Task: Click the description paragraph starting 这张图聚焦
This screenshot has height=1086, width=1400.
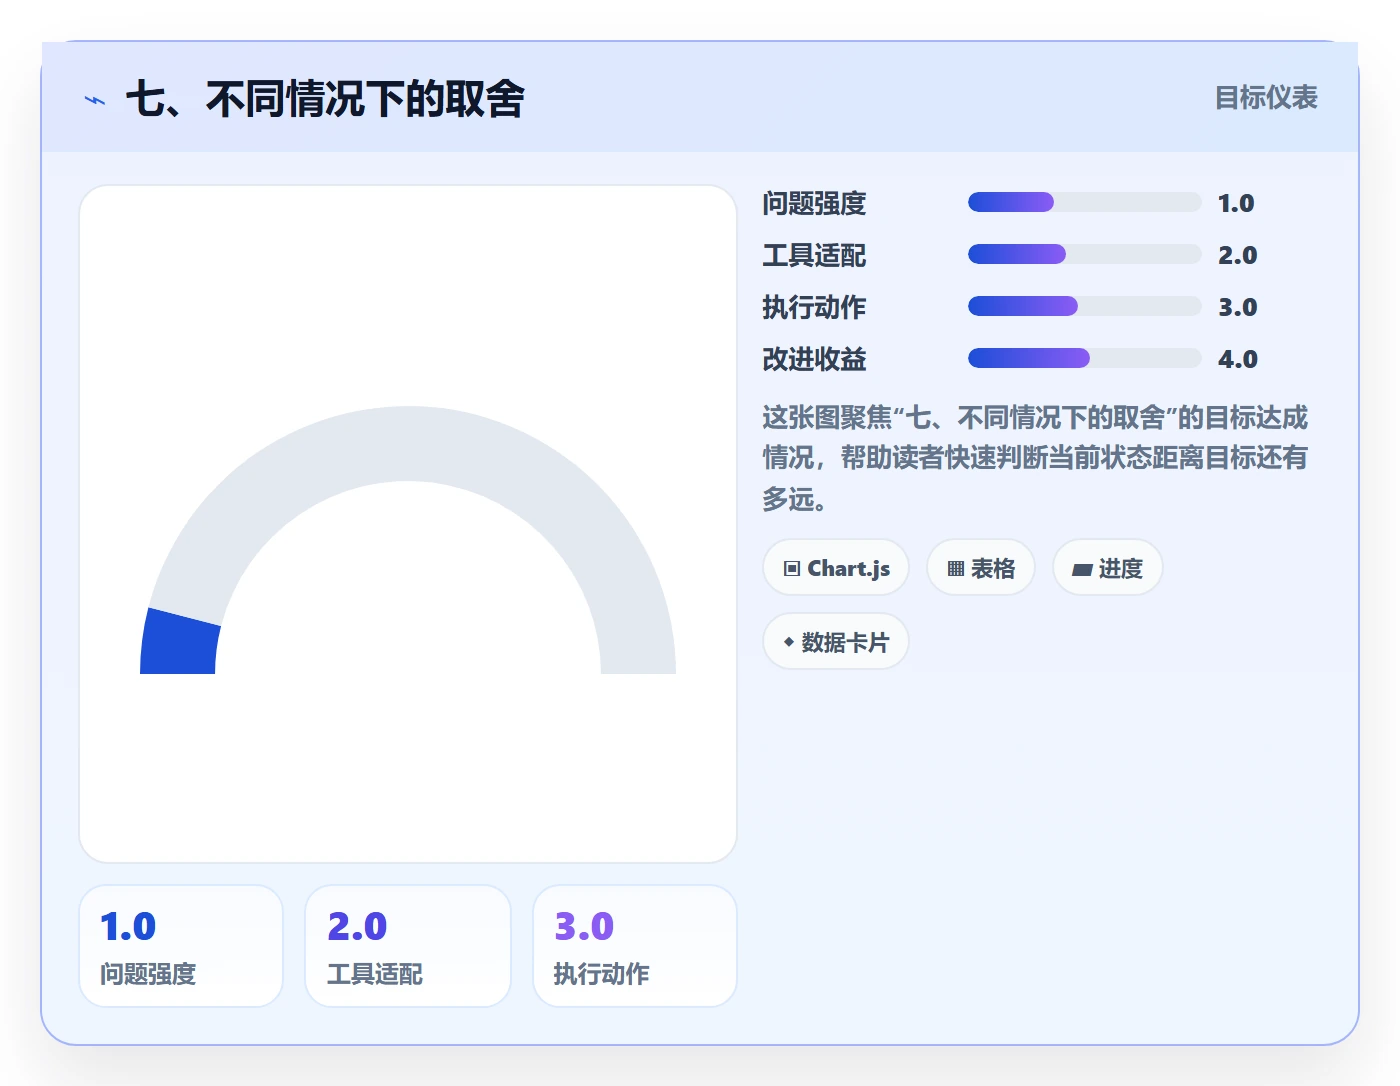Action: (1035, 457)
